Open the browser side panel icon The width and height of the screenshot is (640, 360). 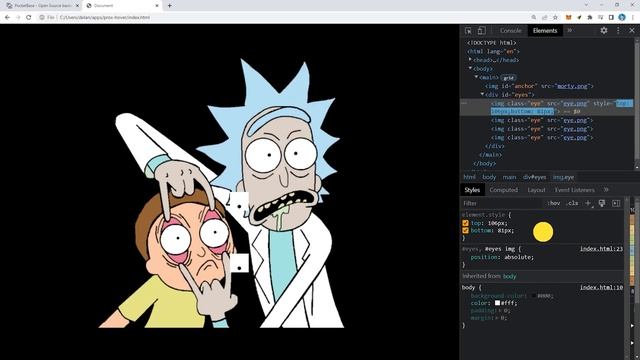click(x=611, y=18)
